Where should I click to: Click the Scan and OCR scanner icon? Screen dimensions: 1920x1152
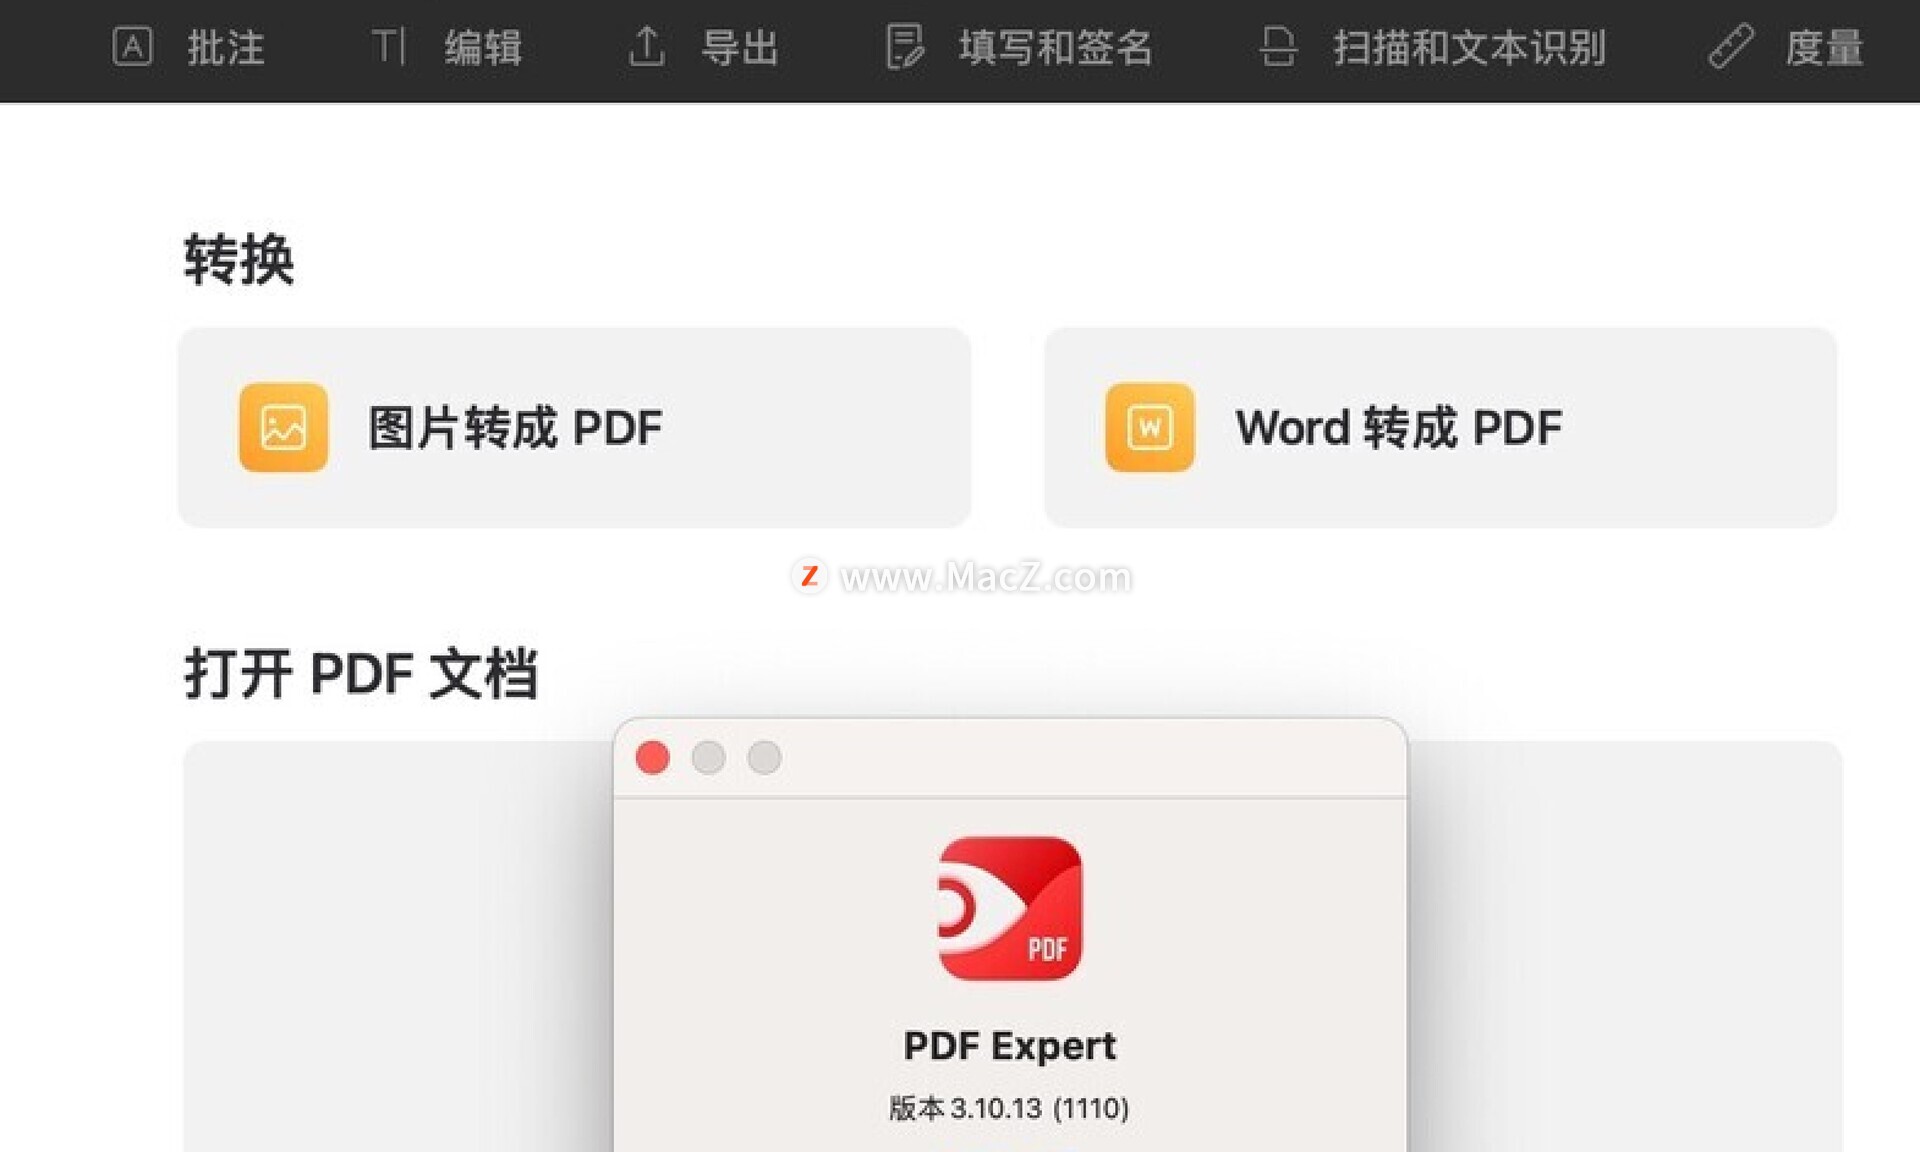[x=1278, y=47]
